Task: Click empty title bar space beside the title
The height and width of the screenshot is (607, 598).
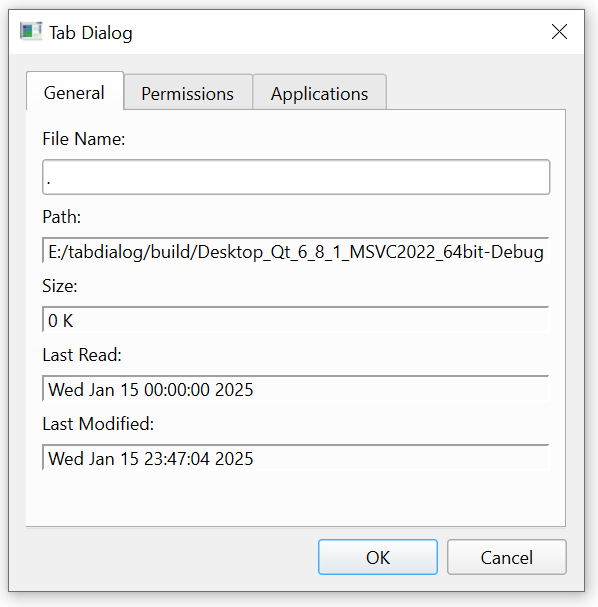Action: click(x=337, y=33)
